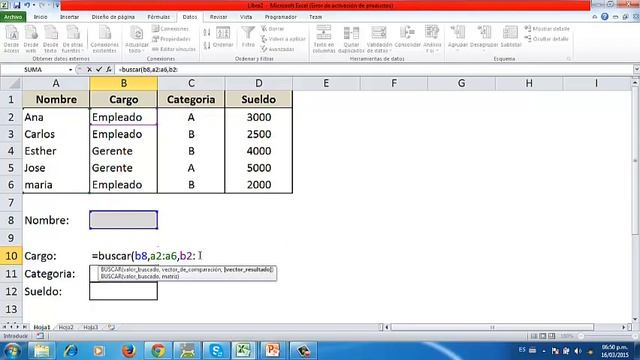Viewport: 640px width, 360px height.
Task: Open the Desagrupar dropdown
Action: [x=484, y=38]
